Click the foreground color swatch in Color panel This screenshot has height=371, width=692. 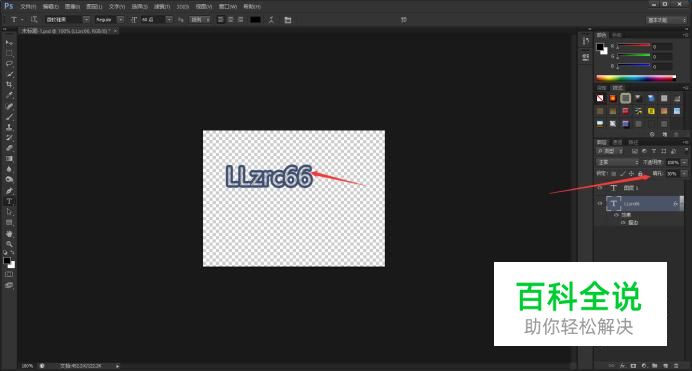click(x=600, y=47)
